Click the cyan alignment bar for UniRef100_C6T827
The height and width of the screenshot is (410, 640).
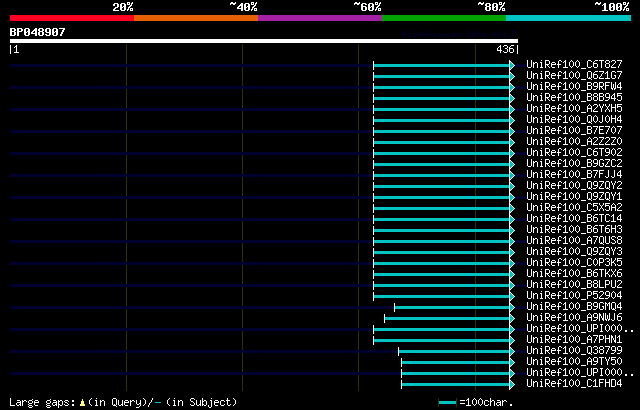[442, 65]
